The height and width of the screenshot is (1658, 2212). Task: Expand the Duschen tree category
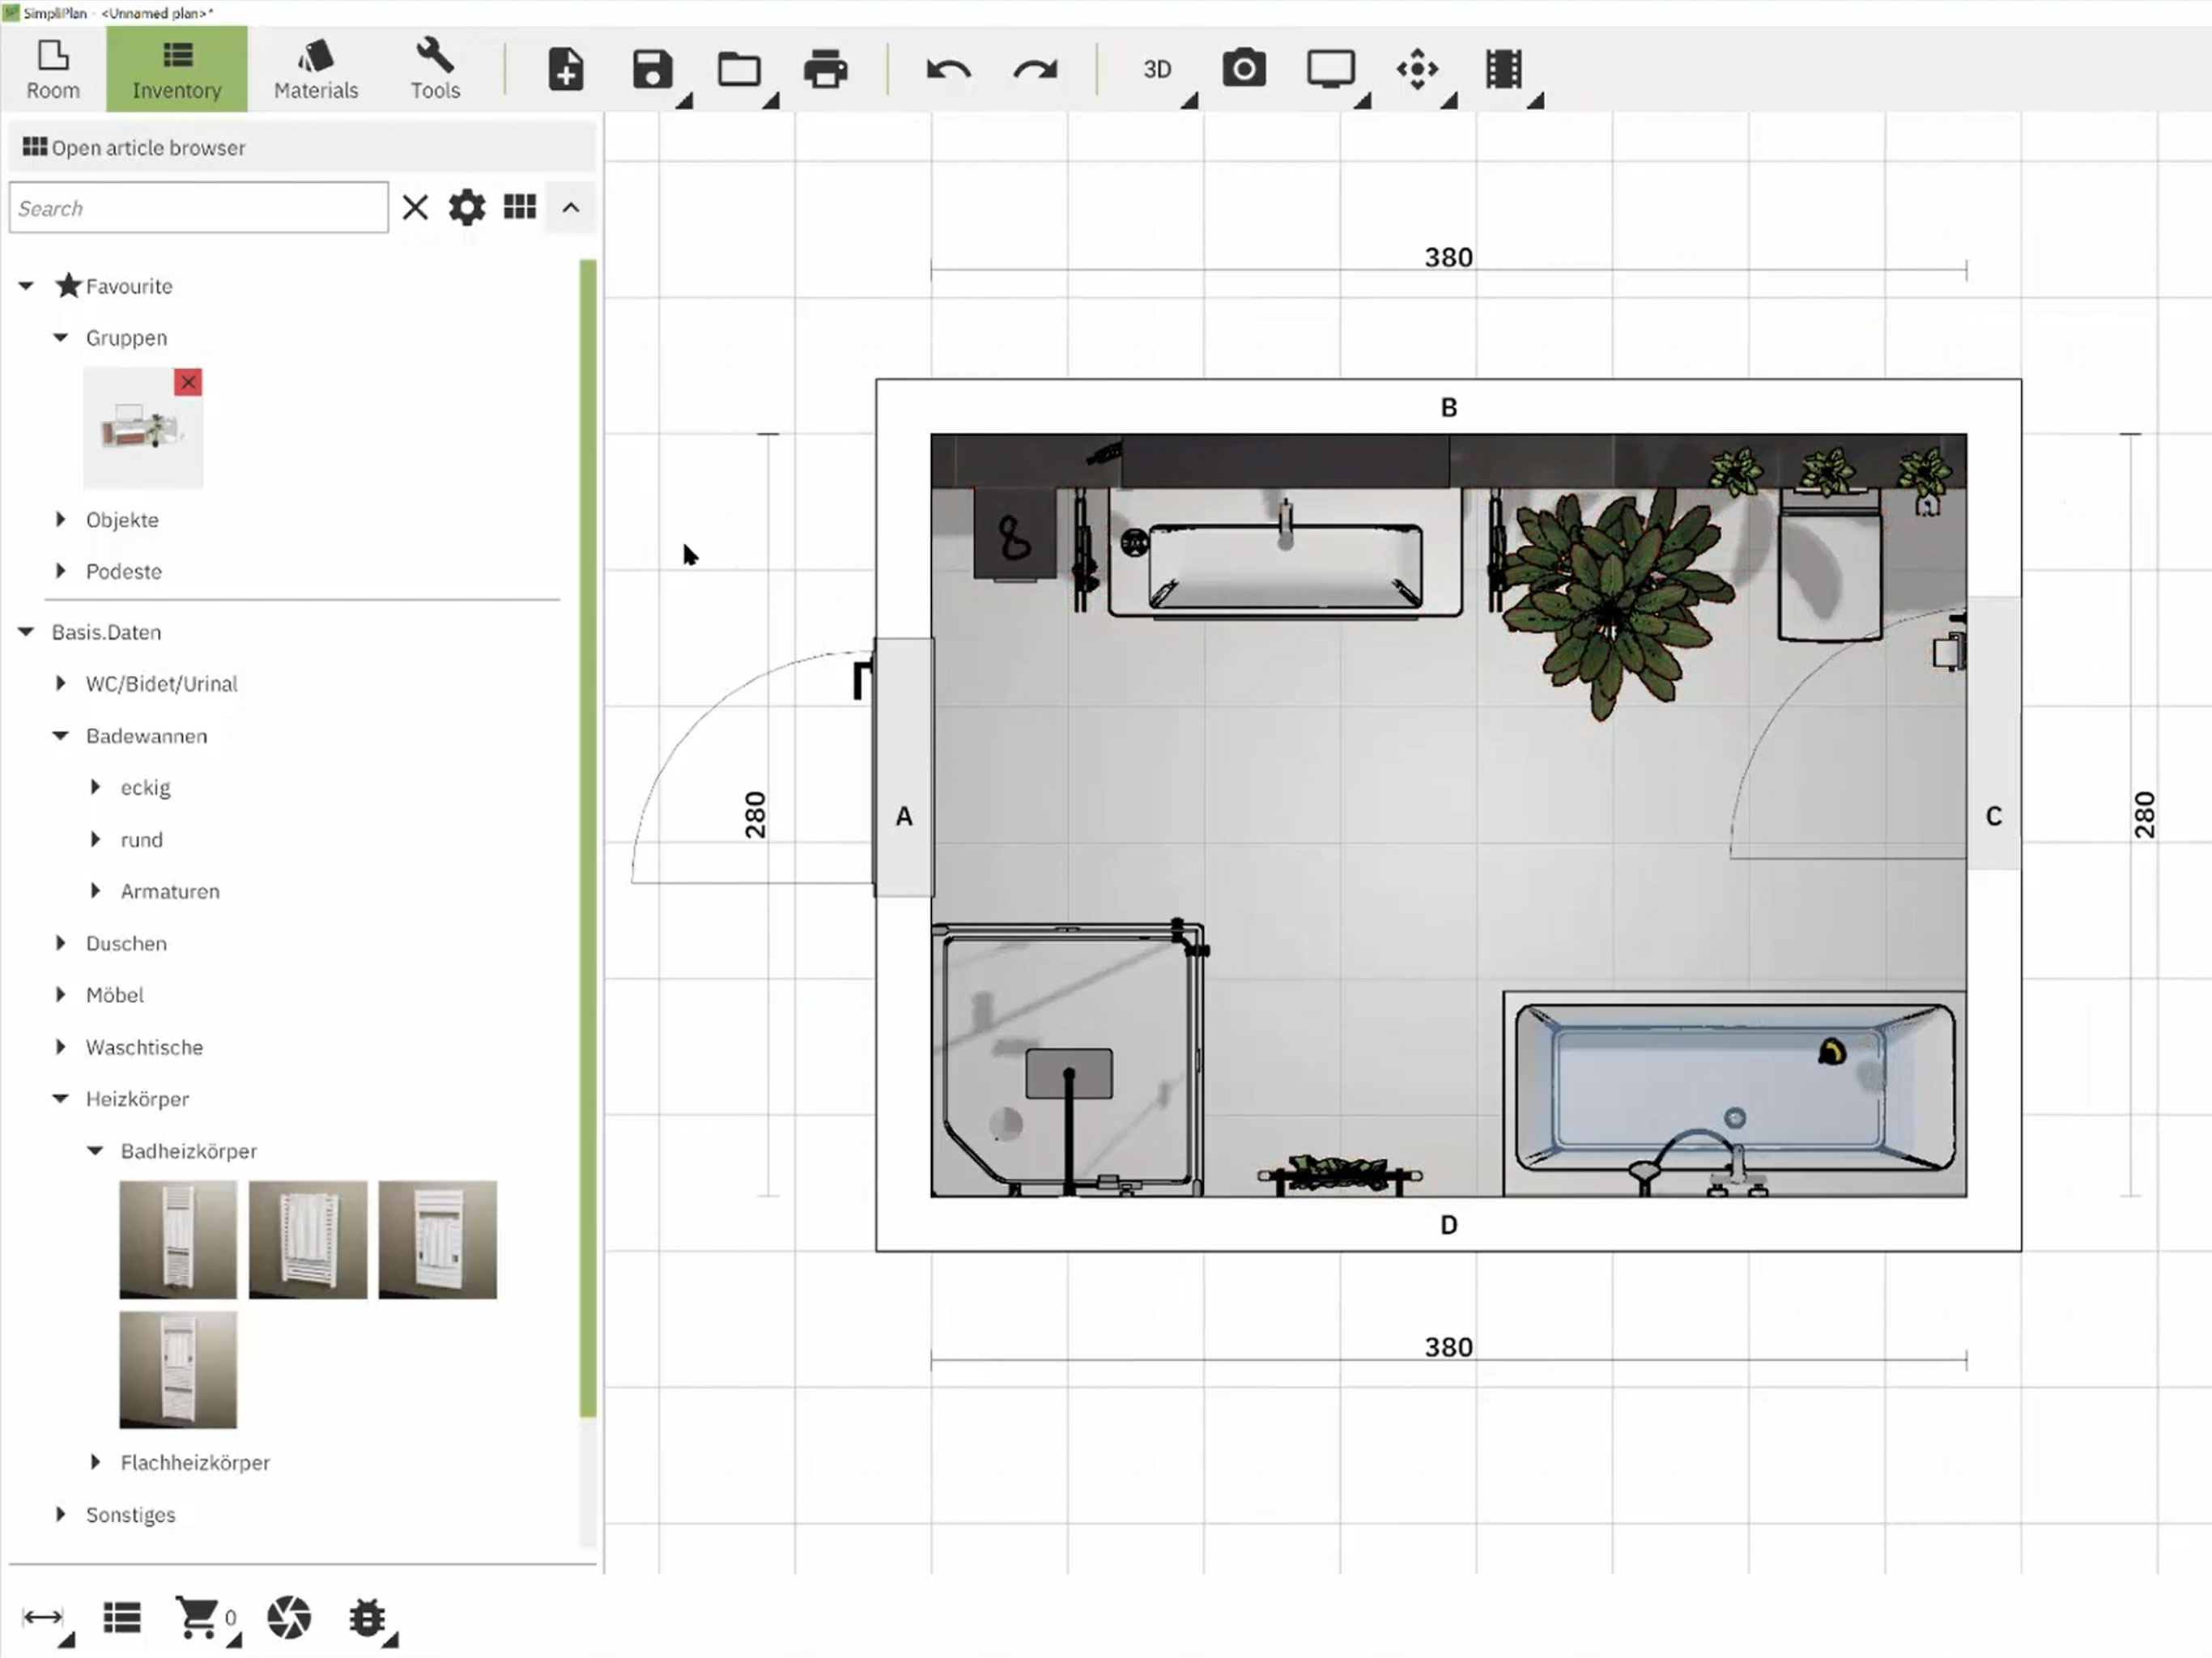[x=61, y=943]
